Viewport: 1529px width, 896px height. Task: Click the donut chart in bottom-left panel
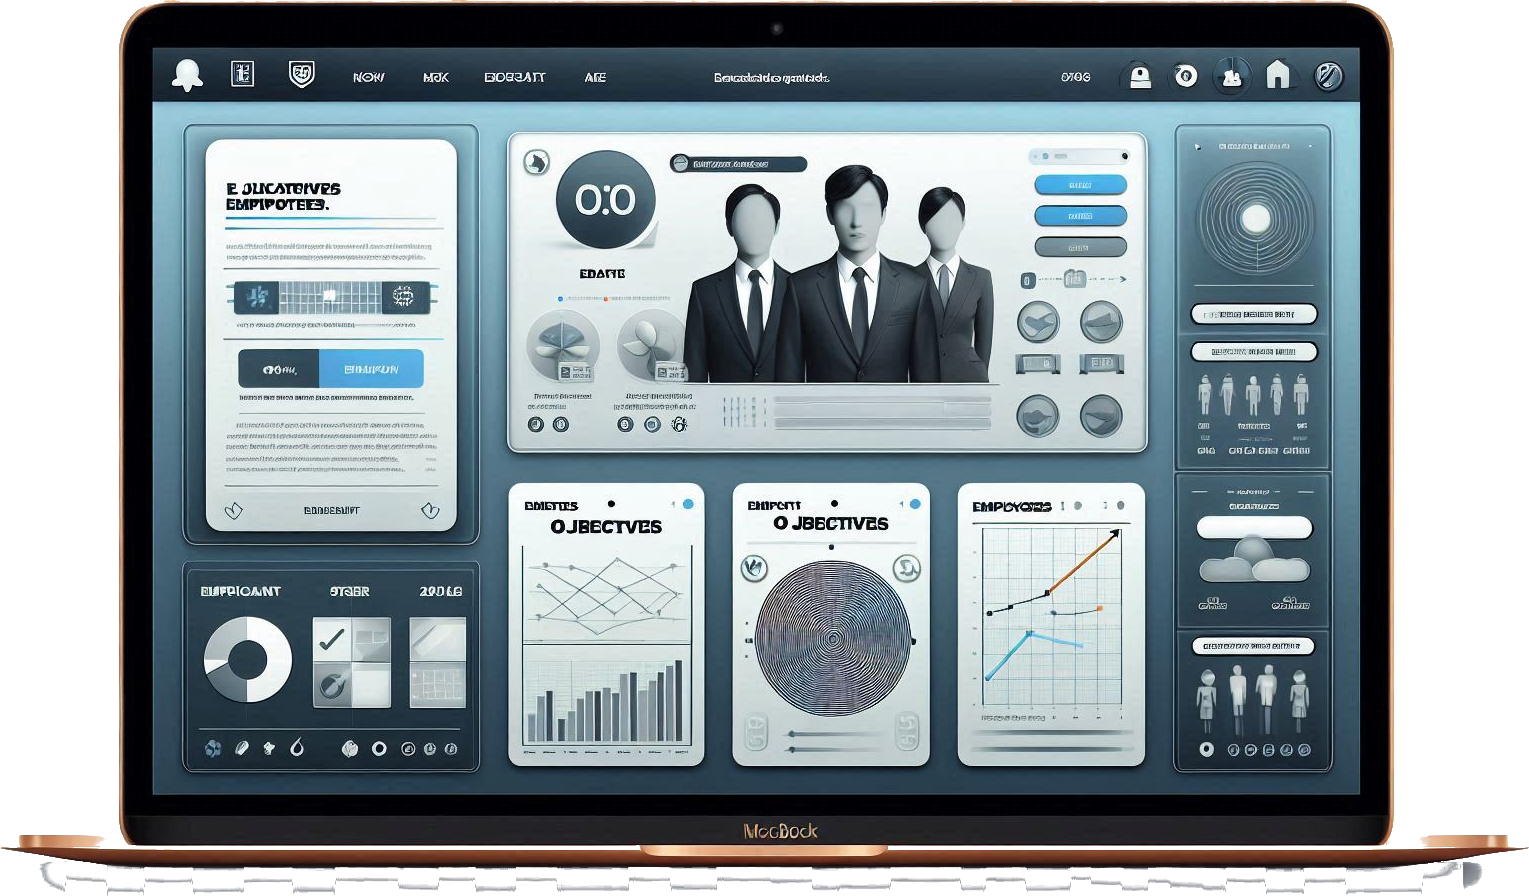tap(247, 659)
